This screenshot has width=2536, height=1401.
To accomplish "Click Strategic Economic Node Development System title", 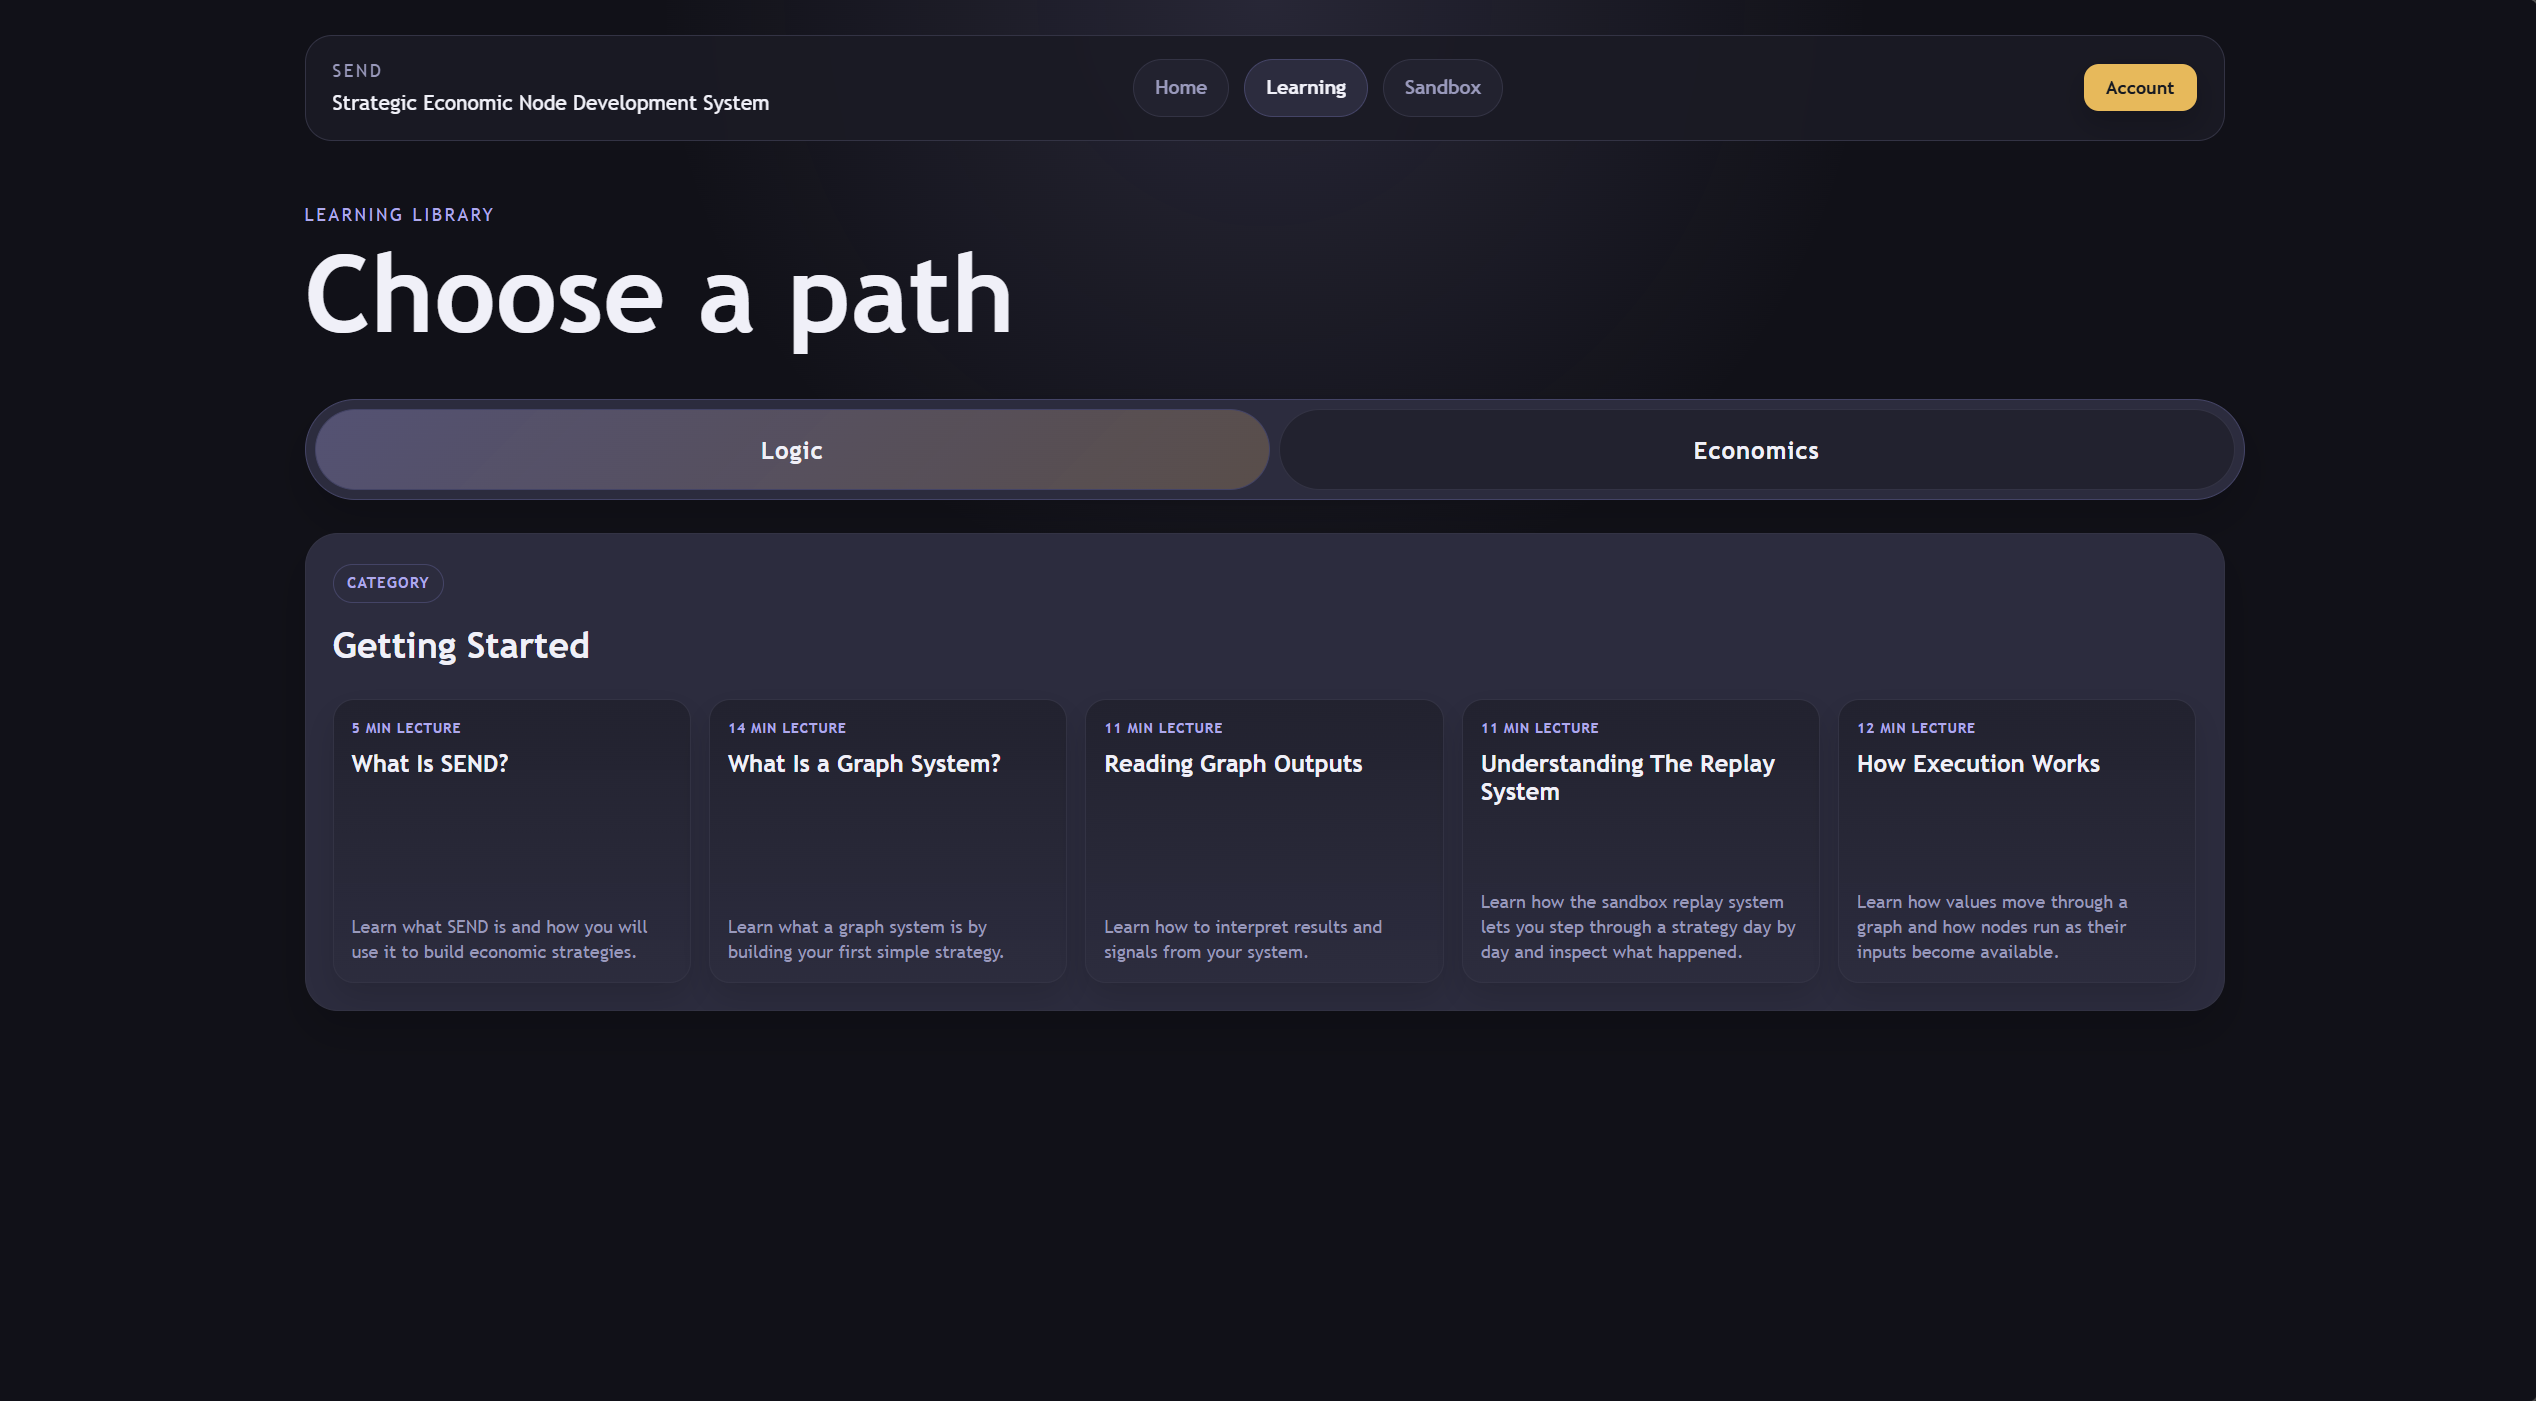I will pos(550,103).
